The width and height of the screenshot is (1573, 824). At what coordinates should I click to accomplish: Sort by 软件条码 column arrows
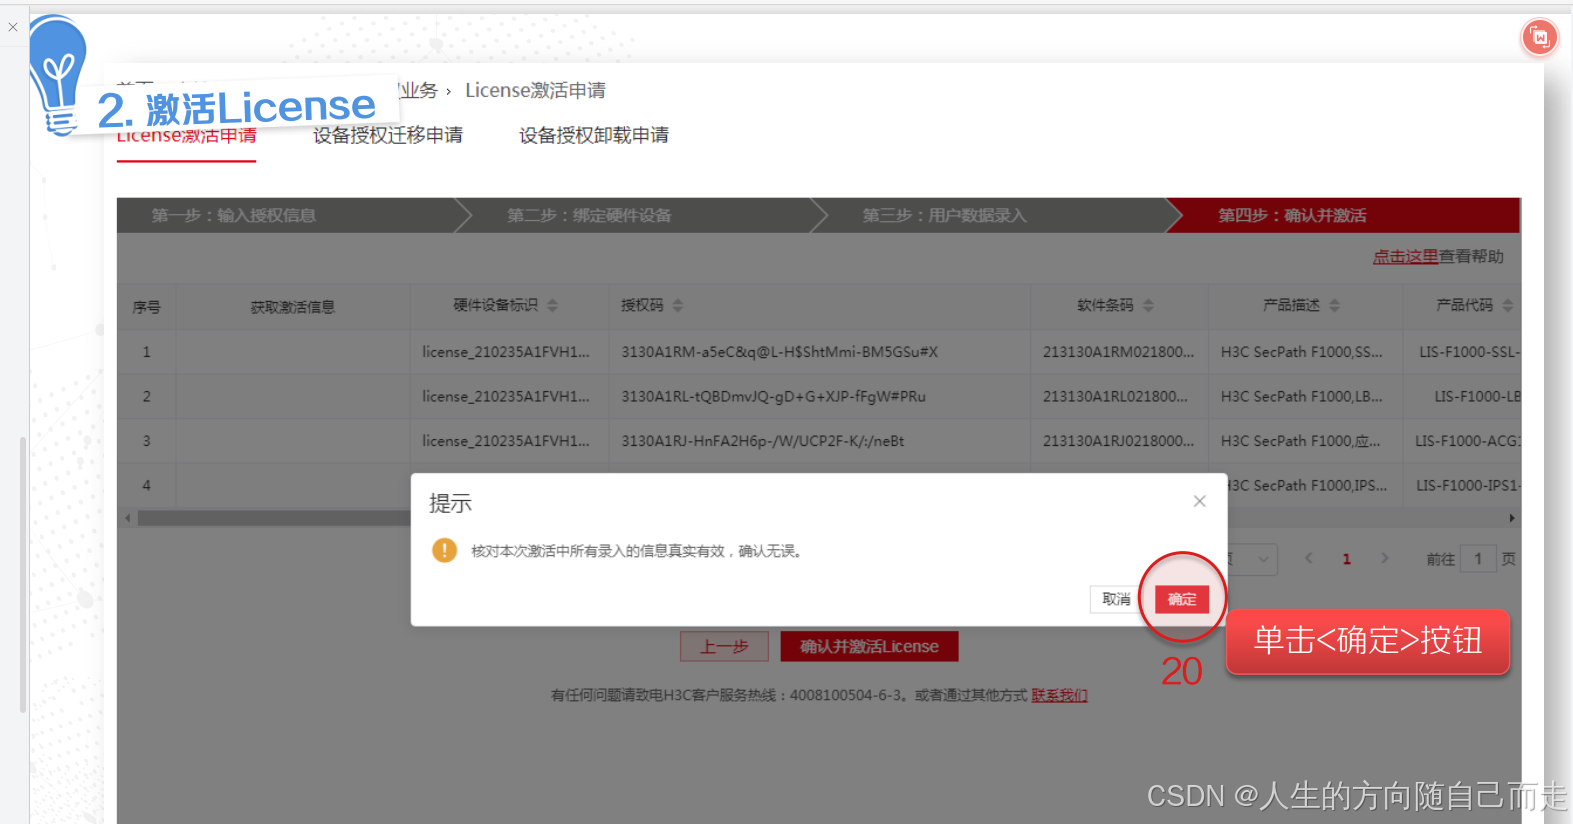1148,305
